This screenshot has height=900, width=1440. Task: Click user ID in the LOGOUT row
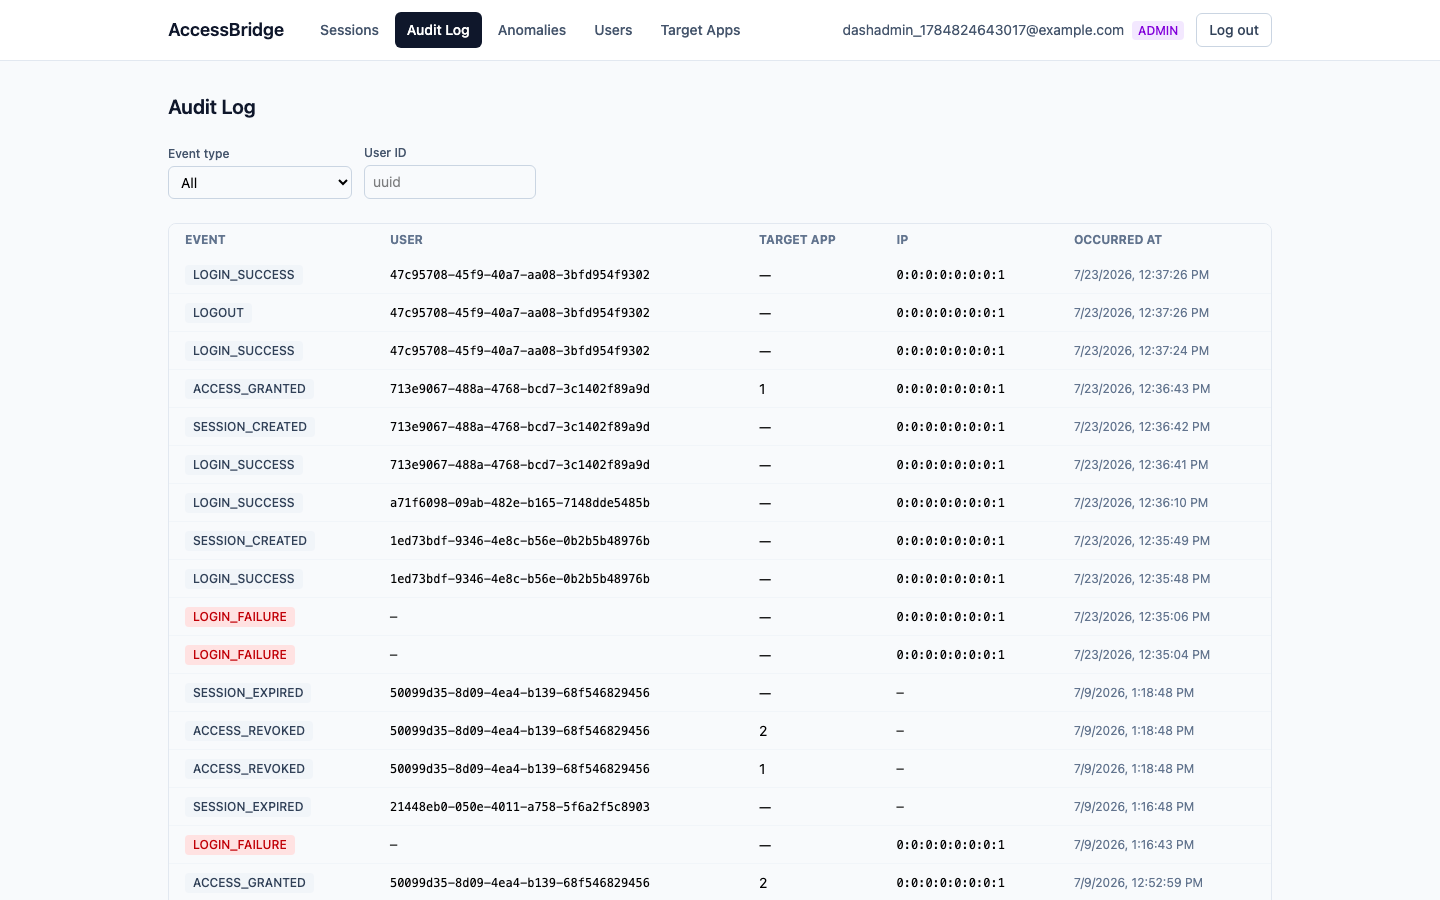tap(520, 313)
